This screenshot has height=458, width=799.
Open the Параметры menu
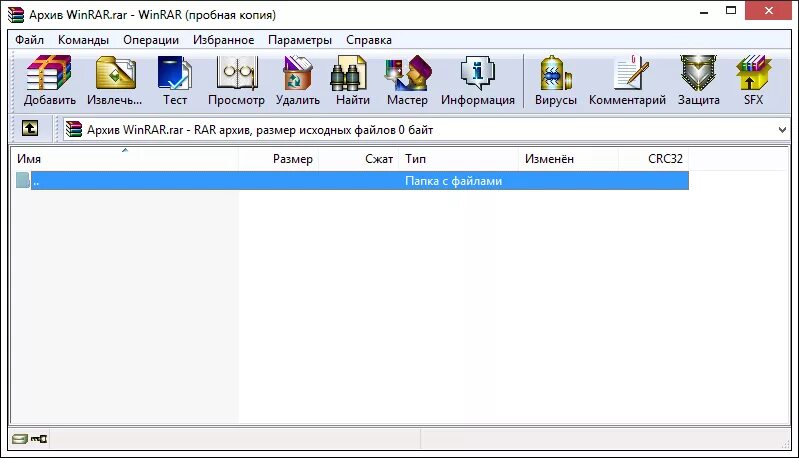point(300,40)
